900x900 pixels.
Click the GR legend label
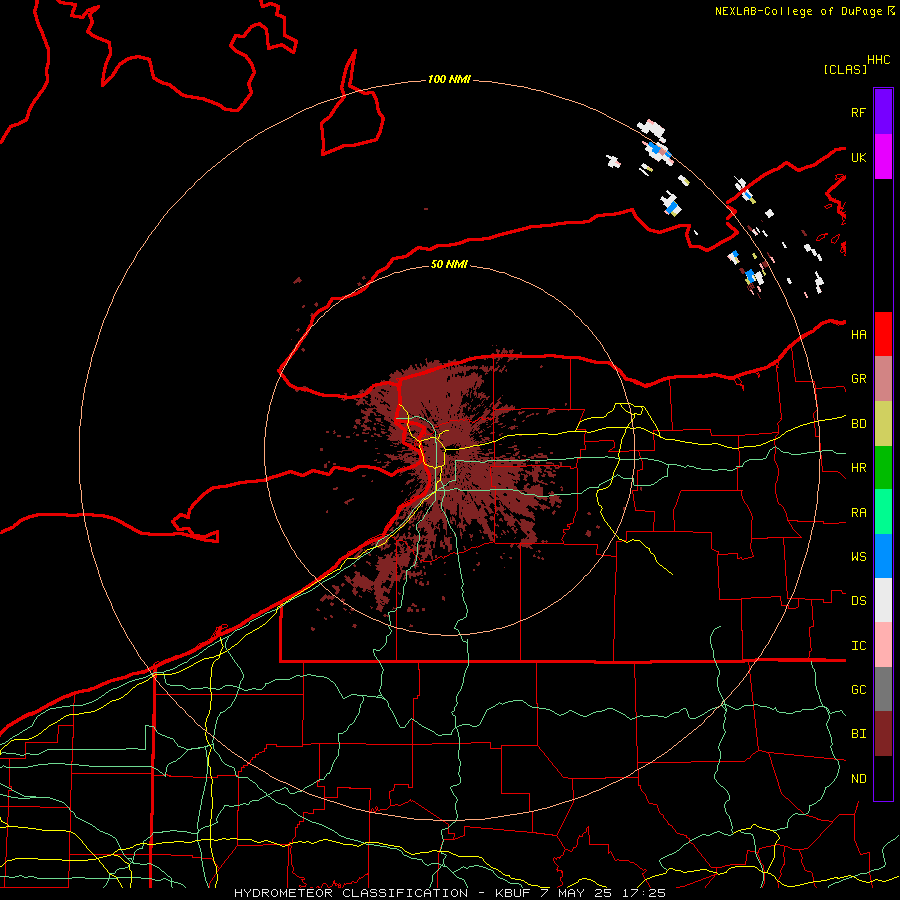[859, 379]
